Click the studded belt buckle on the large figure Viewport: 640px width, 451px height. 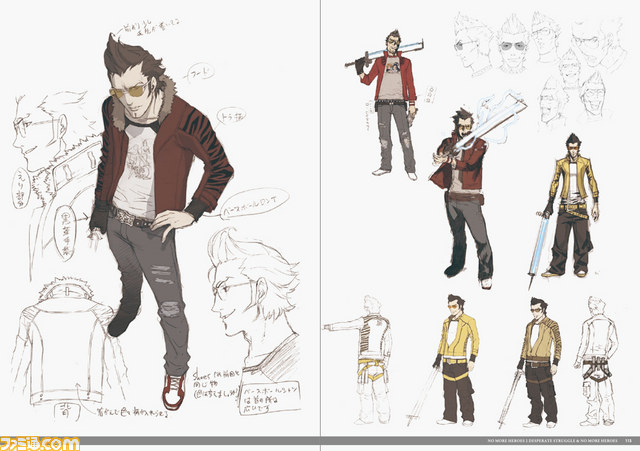pyautogui.click(x=124, y=216)
